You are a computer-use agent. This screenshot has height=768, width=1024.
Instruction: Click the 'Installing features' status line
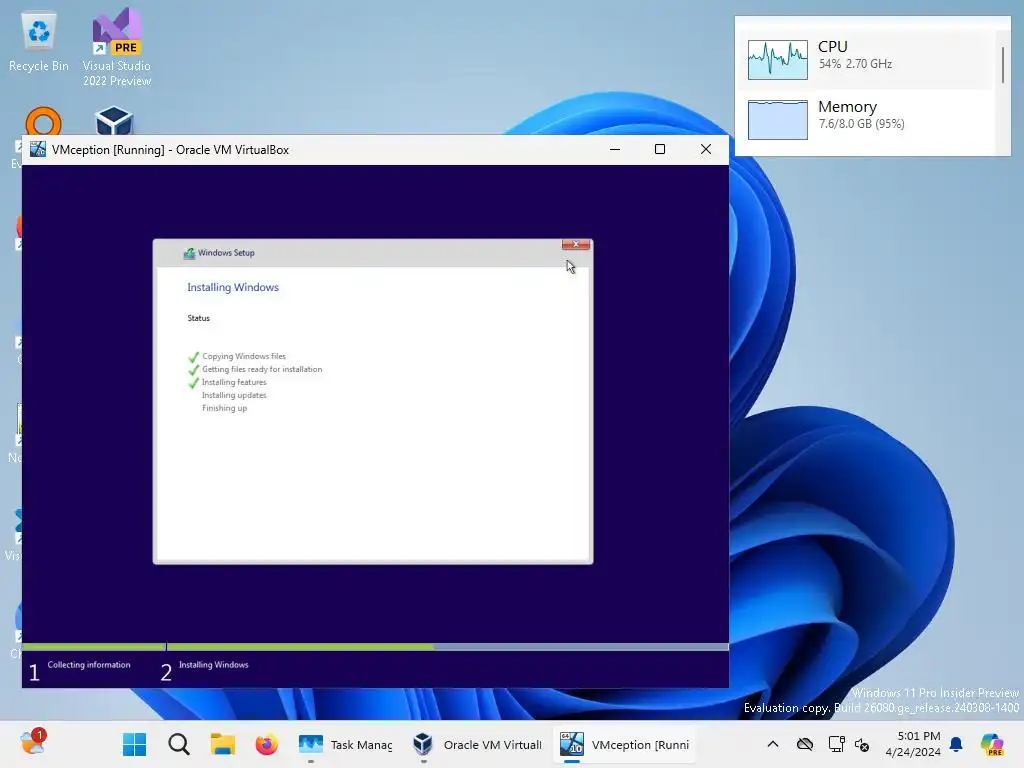[x=234, y=383]
